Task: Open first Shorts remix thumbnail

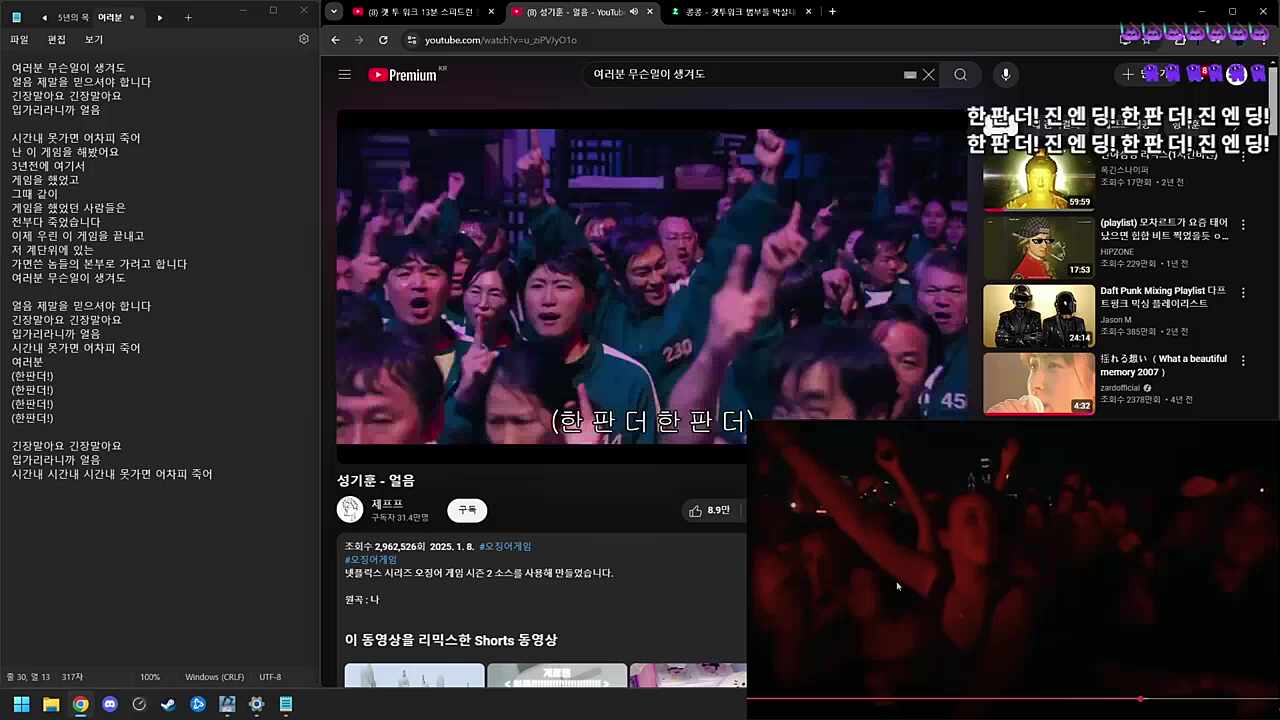Action: [x=414, y=675]
